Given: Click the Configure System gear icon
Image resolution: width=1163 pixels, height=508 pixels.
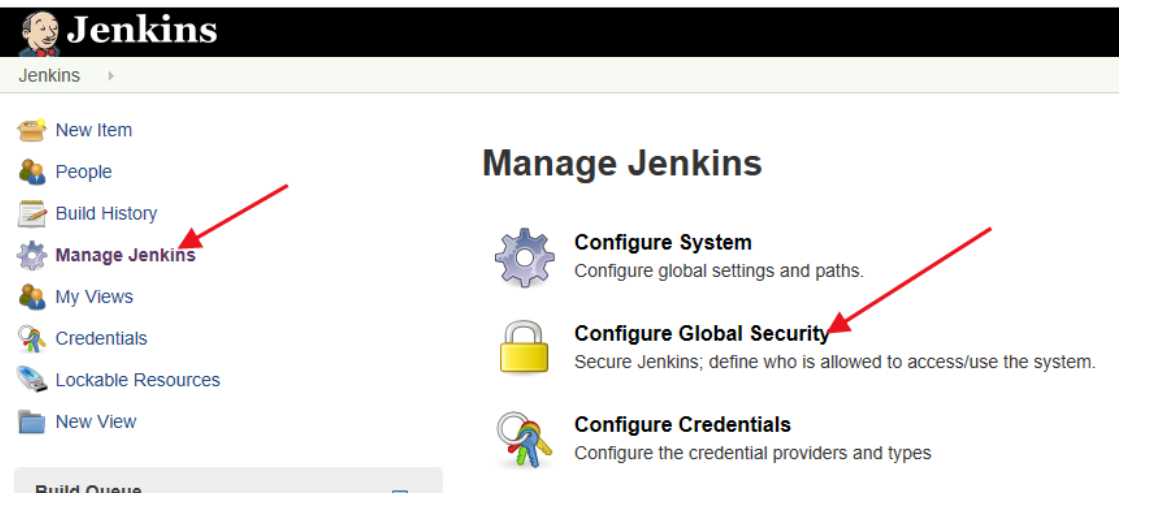Looking at the screenshot, I should [x=524, y=257].
